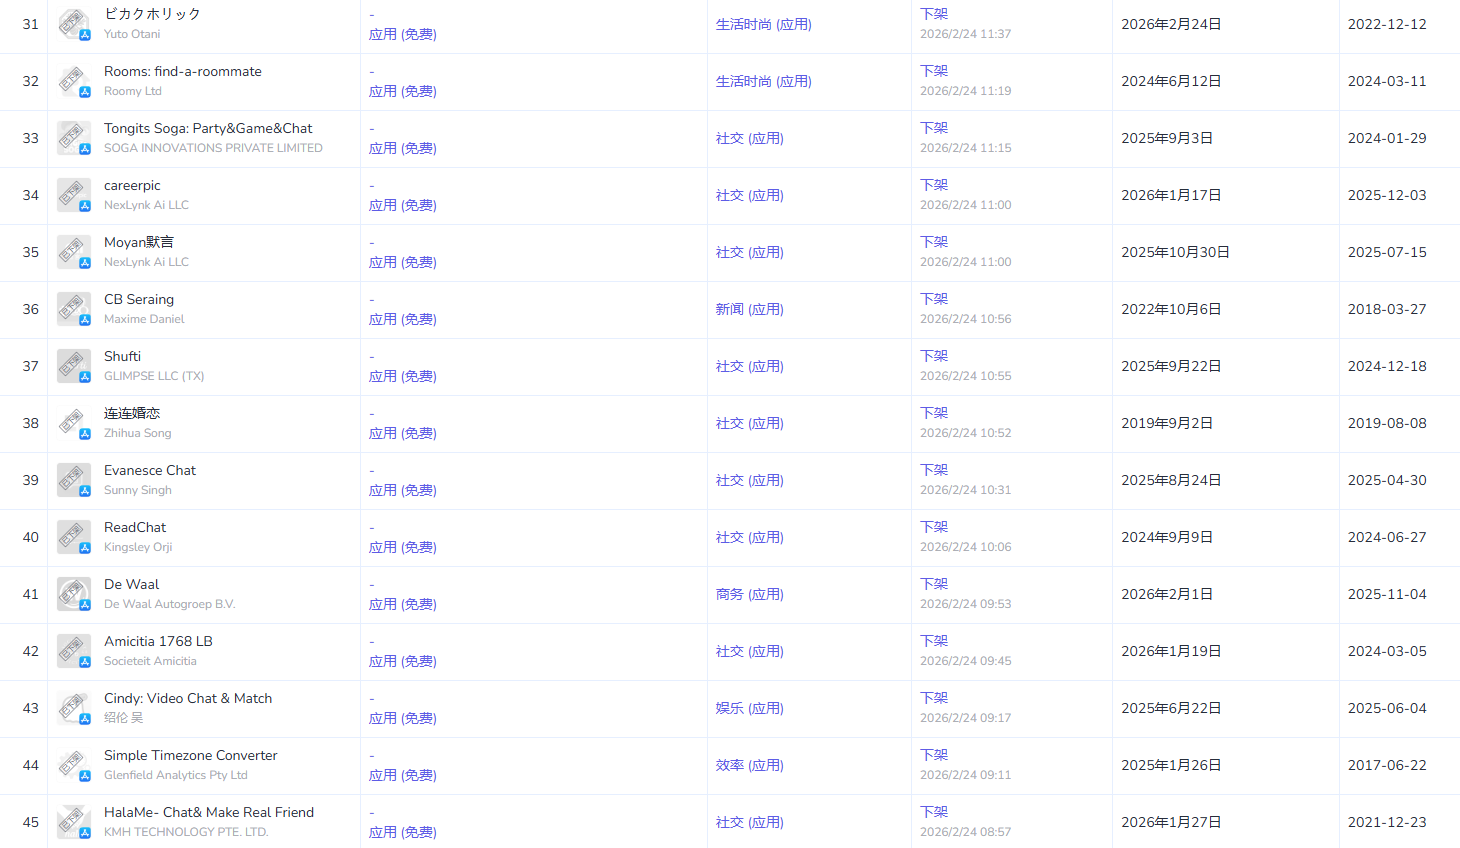Select the Cindy: Video Chat & Match icon

(x=74, y=708)
